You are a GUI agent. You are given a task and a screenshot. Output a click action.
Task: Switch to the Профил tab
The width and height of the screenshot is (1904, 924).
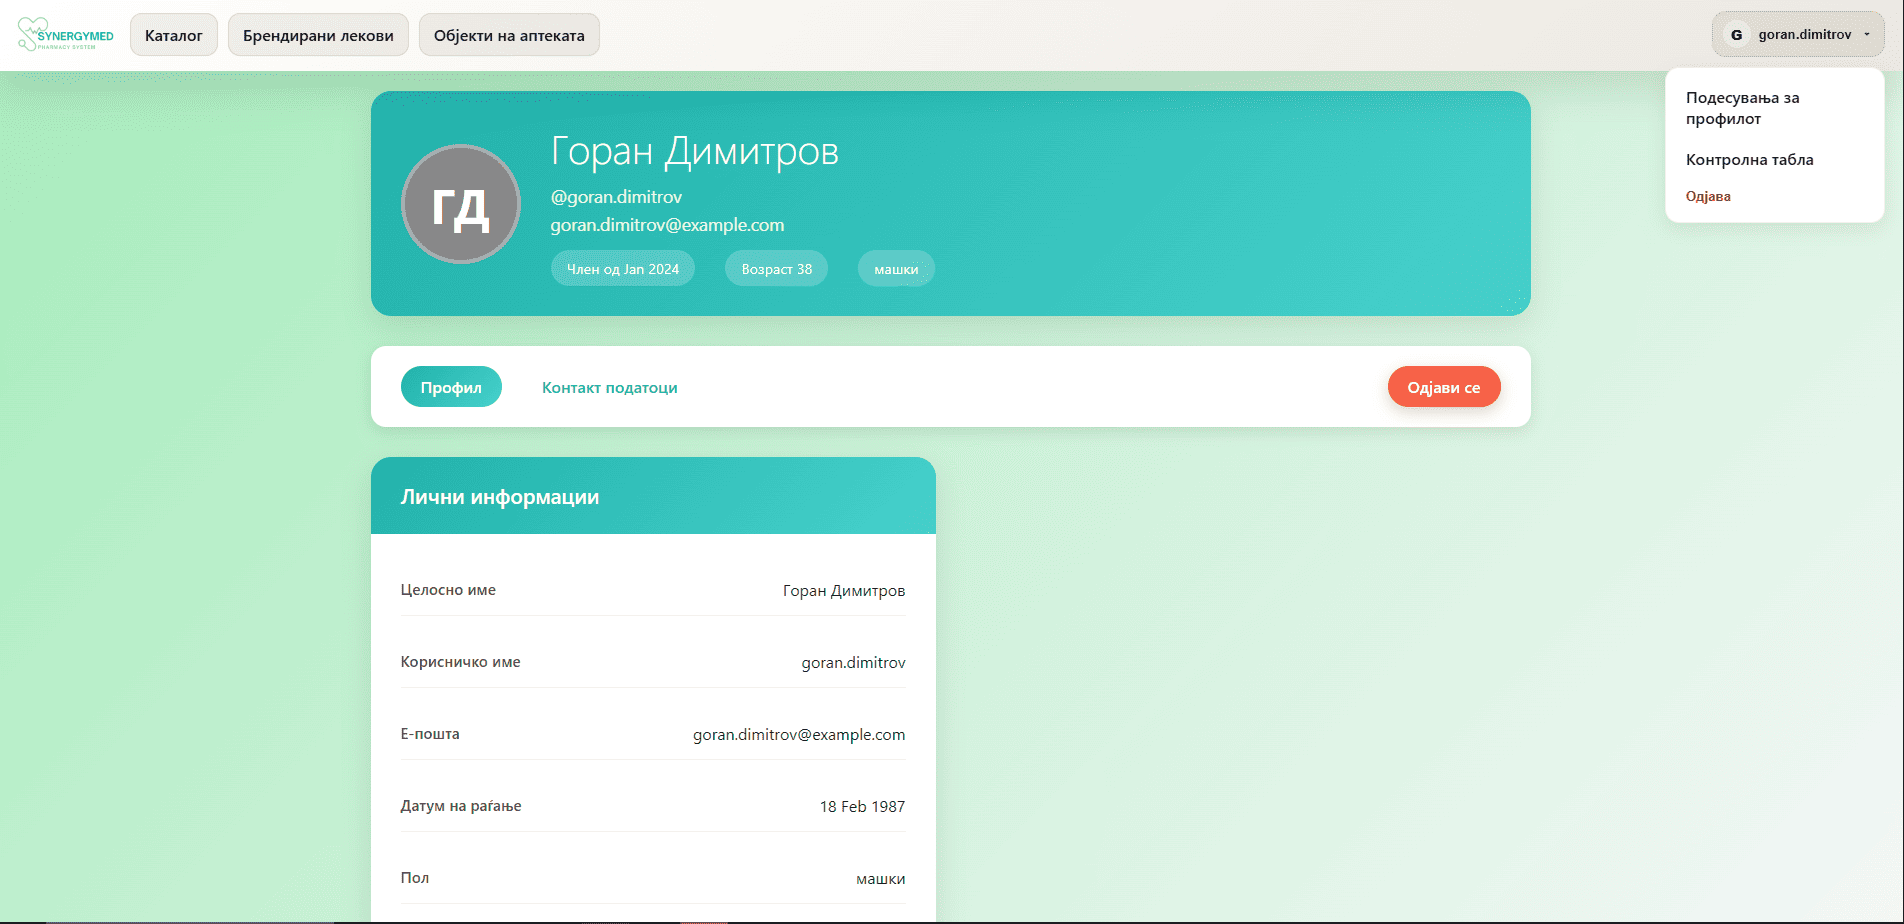click(x=451, y=387)
